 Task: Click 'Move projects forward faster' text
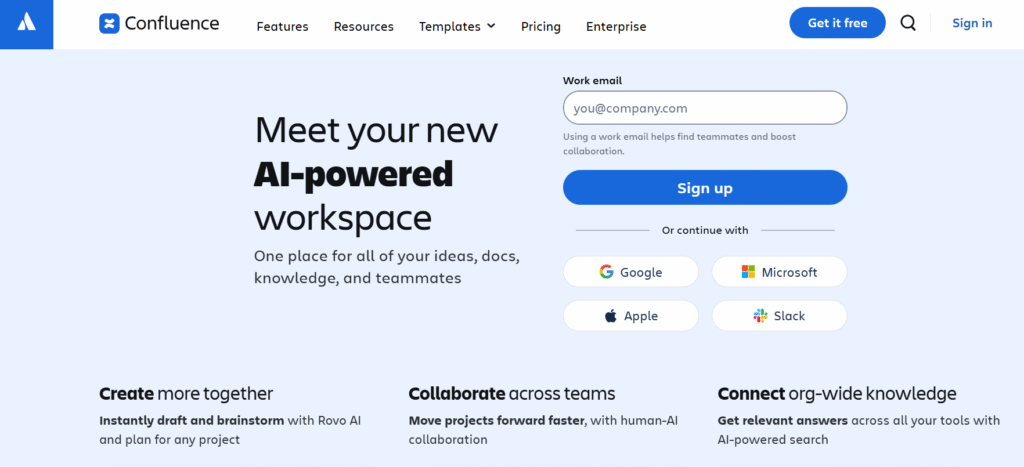(x=498, y=421)
